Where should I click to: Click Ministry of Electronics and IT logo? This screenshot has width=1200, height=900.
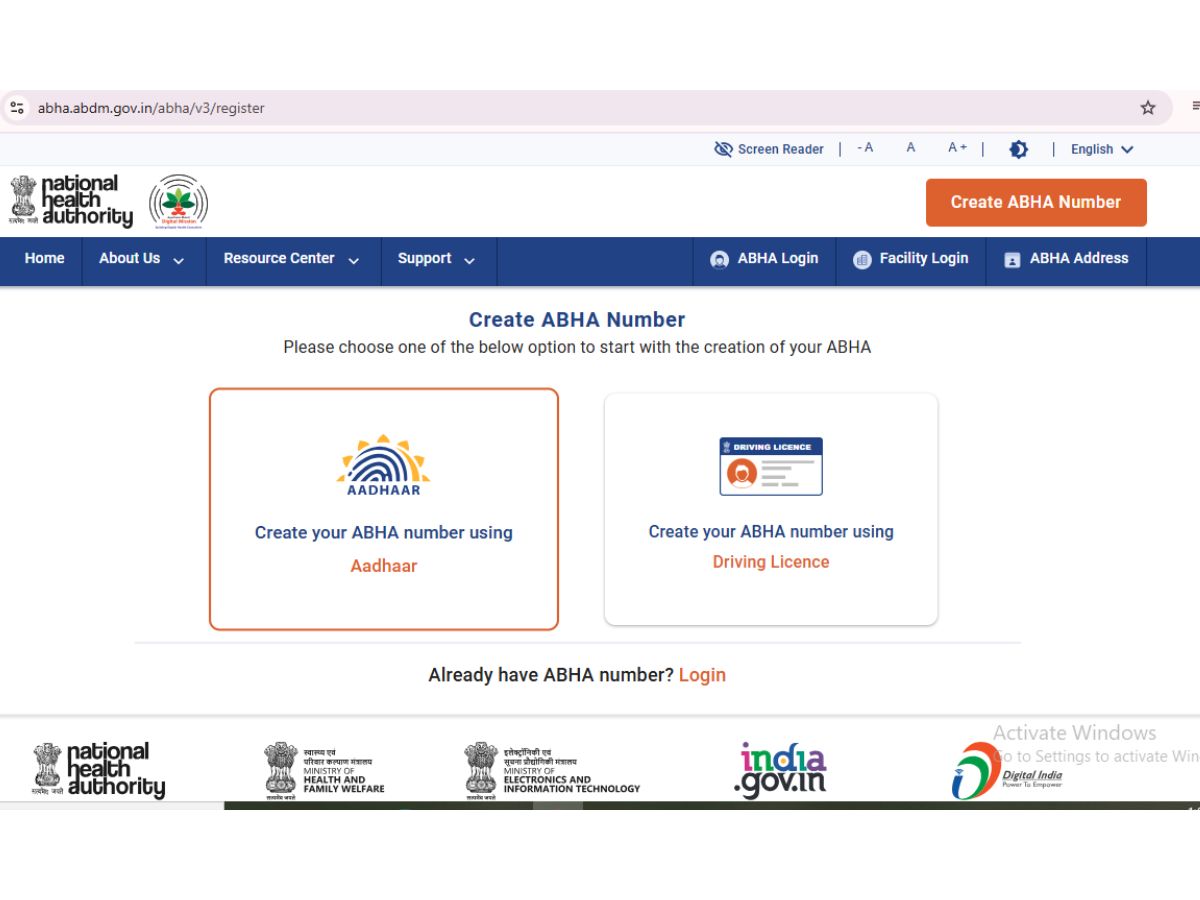[x=552, y=770]
